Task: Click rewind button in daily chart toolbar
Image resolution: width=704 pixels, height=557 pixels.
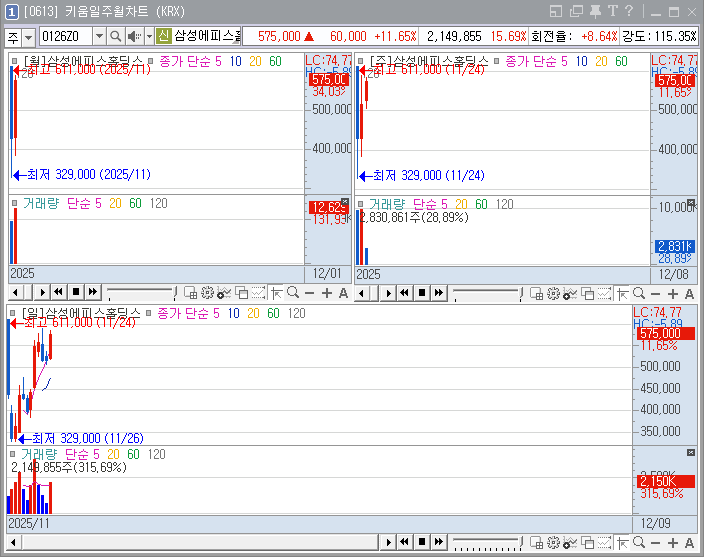Action: tap(405, 542)
